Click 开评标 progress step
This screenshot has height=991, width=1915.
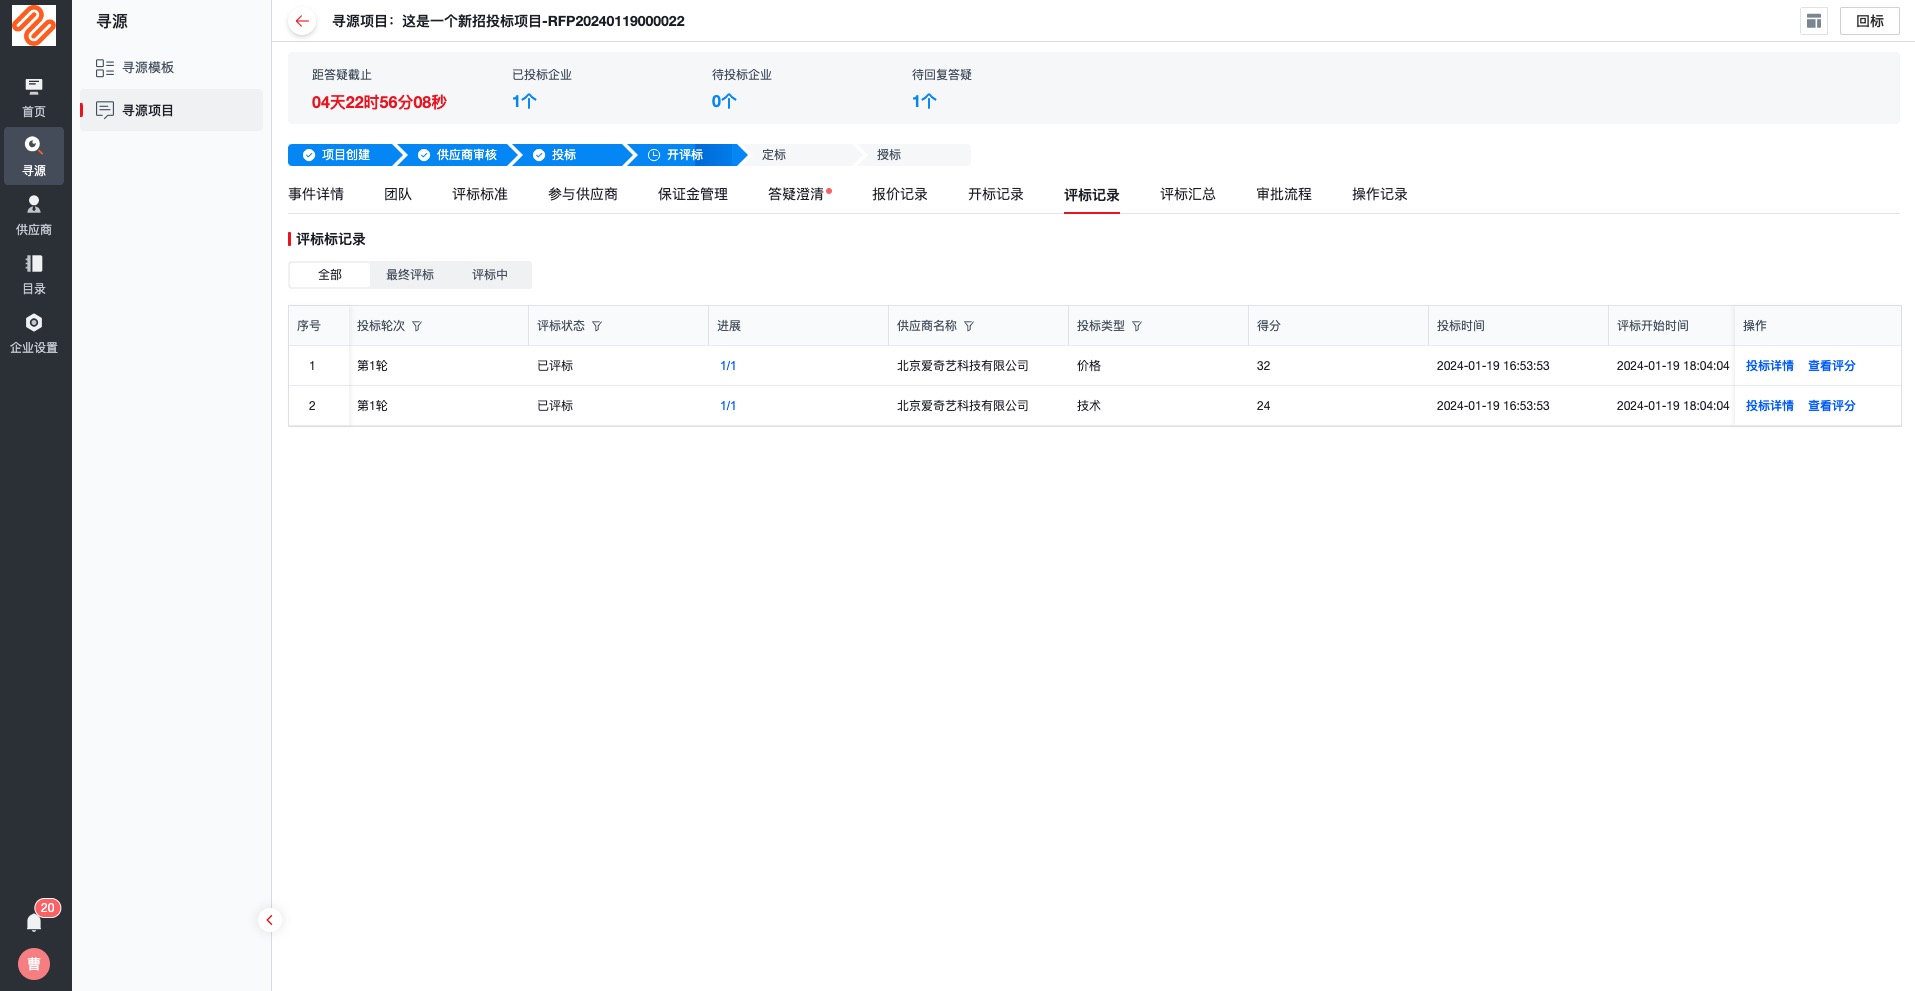tap(688, 155)
